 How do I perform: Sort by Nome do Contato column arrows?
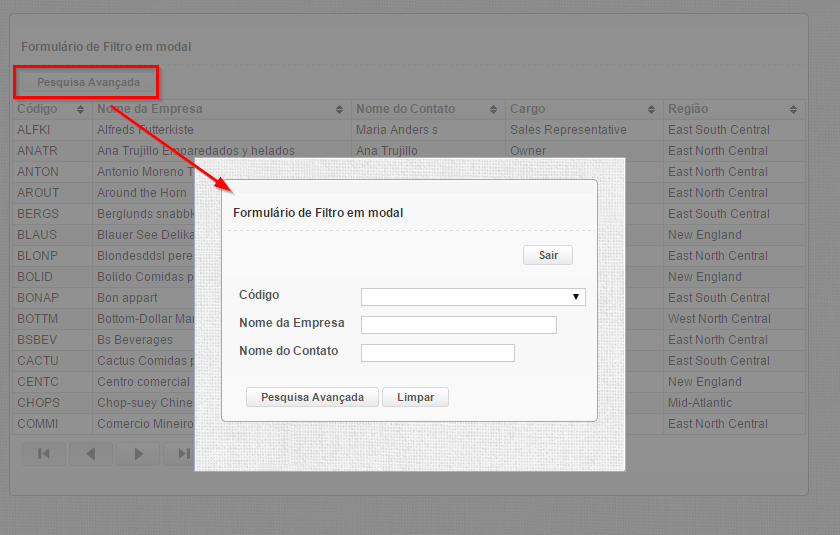pos(493,109)
